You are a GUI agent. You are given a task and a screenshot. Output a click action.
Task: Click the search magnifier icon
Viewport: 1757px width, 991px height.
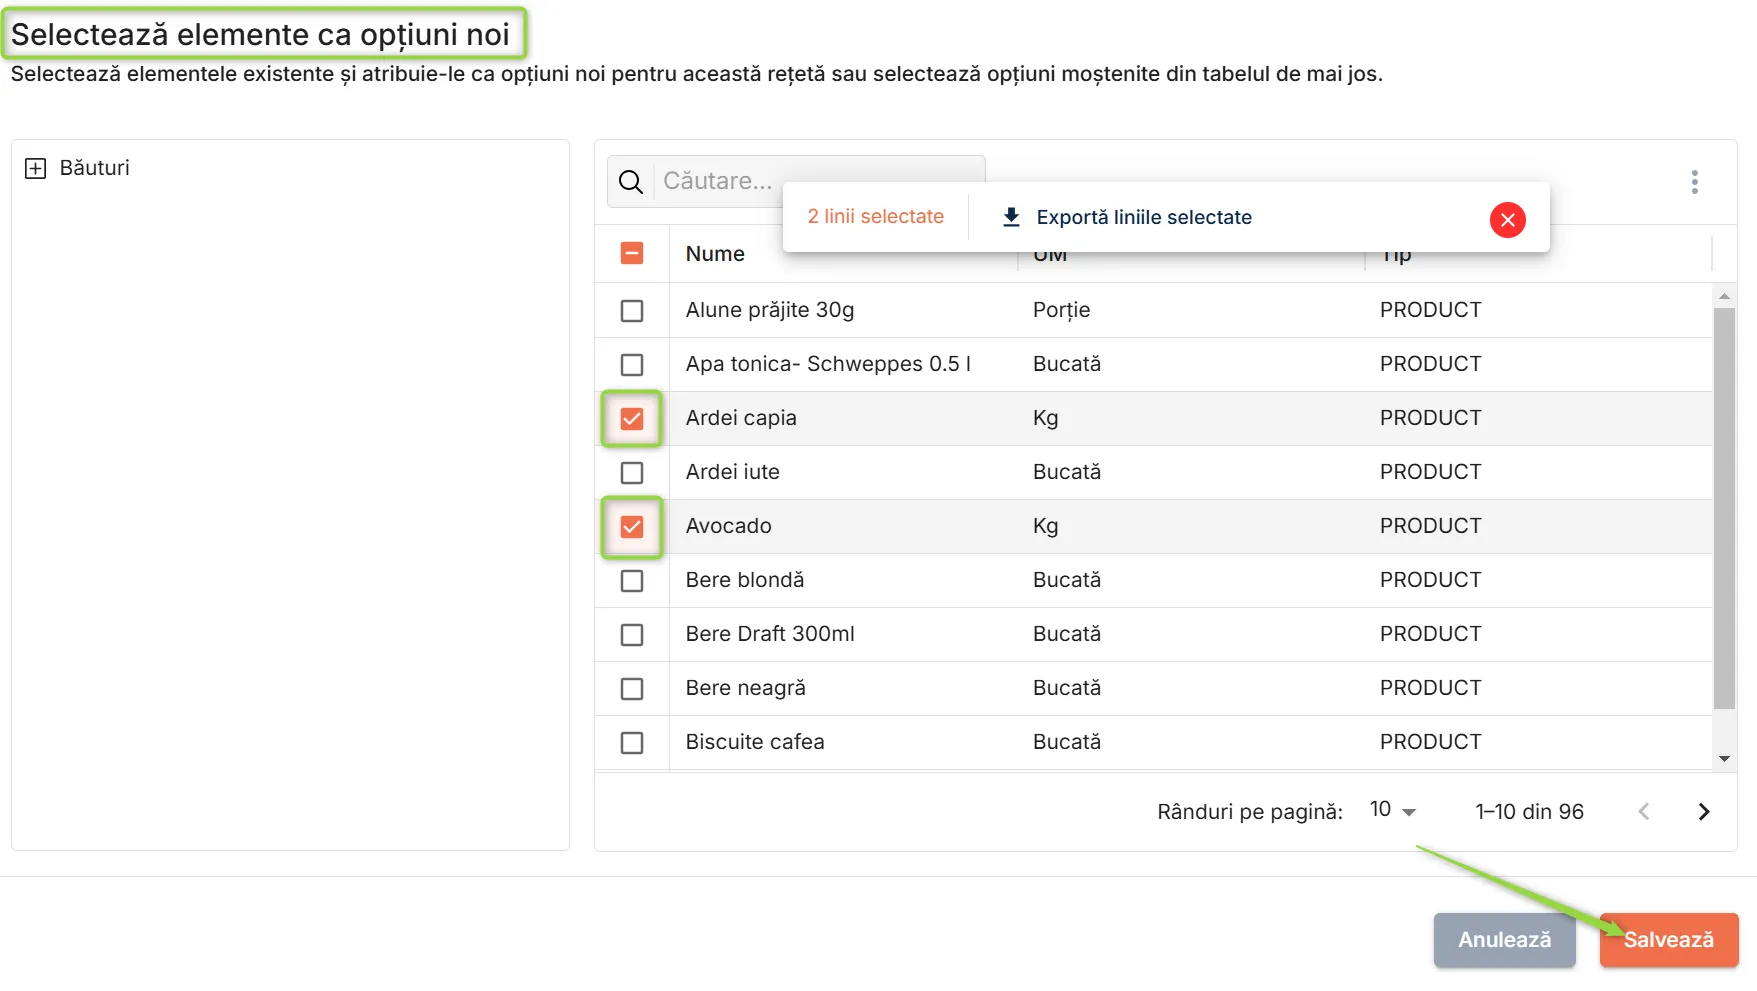tap(630, 182)
